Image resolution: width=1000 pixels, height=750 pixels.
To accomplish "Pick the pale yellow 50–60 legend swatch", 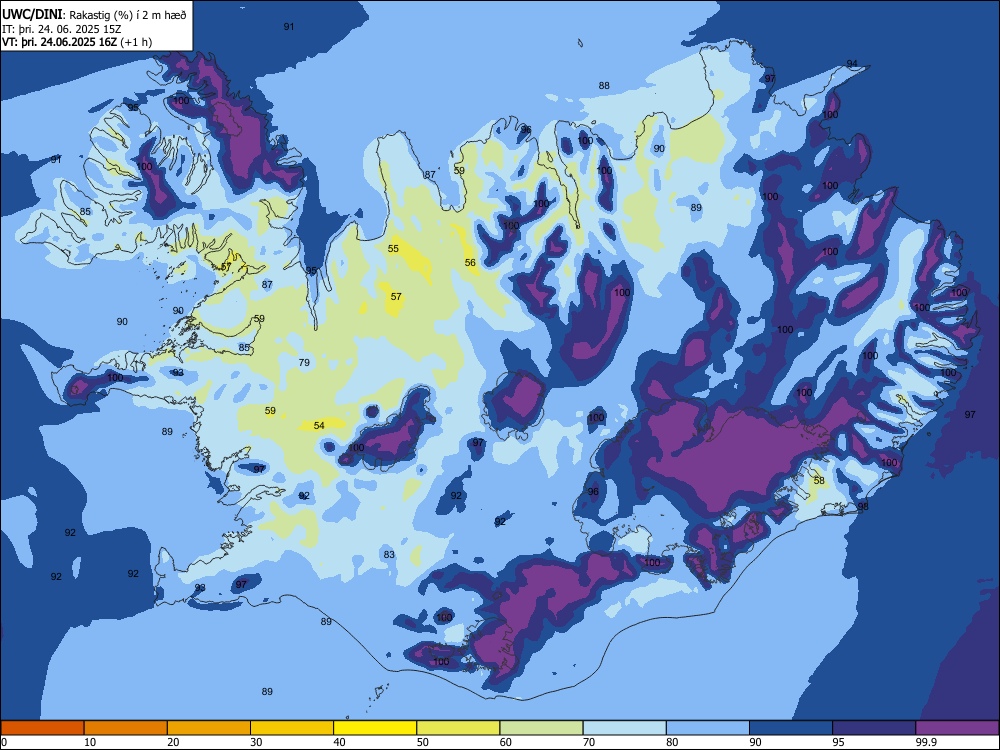I will (458, 728).
